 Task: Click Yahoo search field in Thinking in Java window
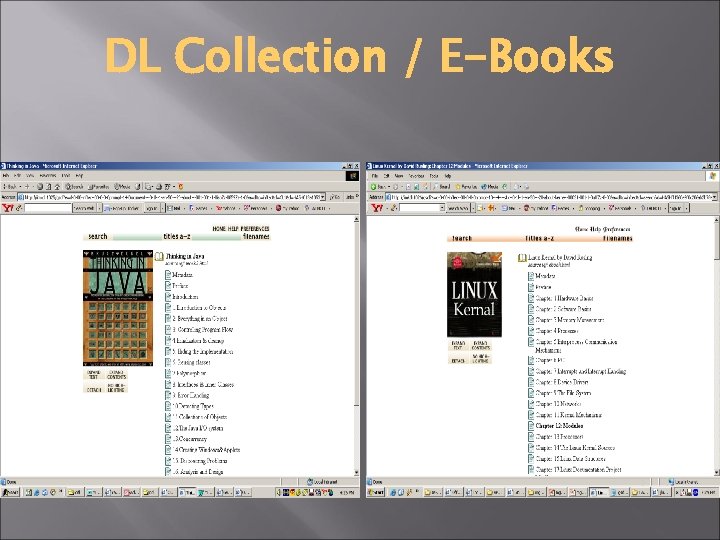coord(48,208)
